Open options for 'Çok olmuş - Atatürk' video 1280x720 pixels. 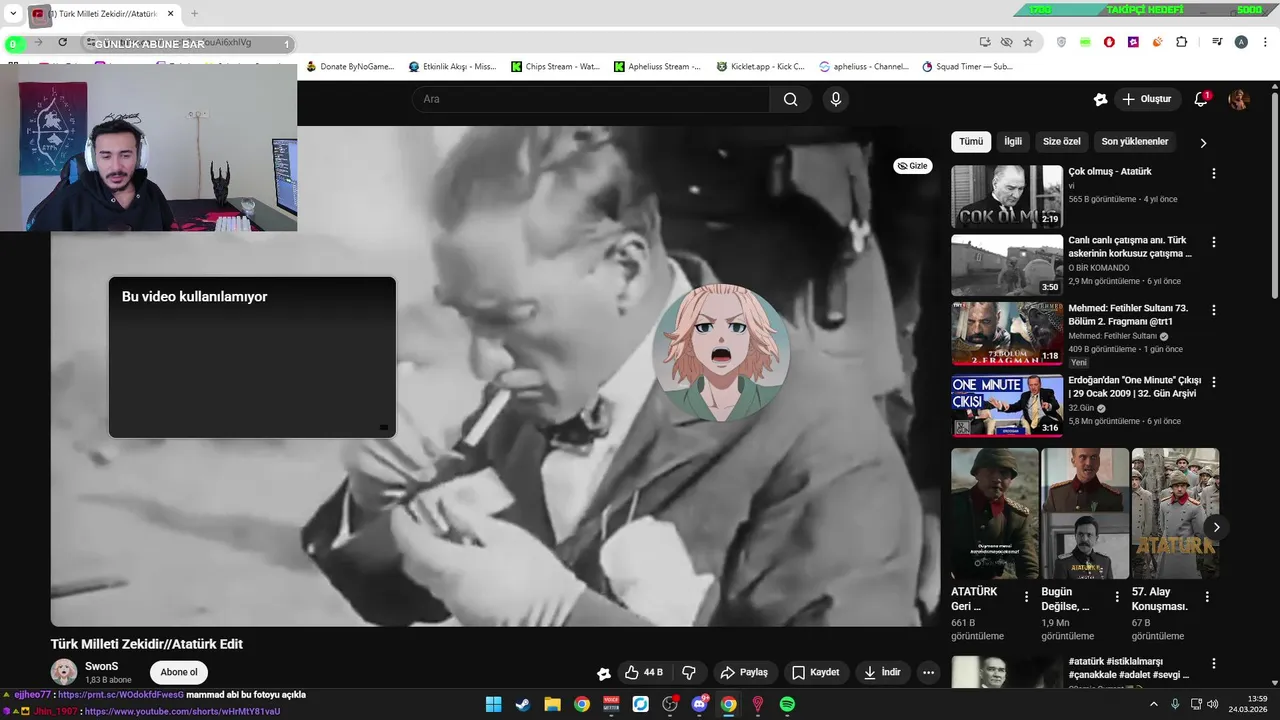tap(1214, 173)
